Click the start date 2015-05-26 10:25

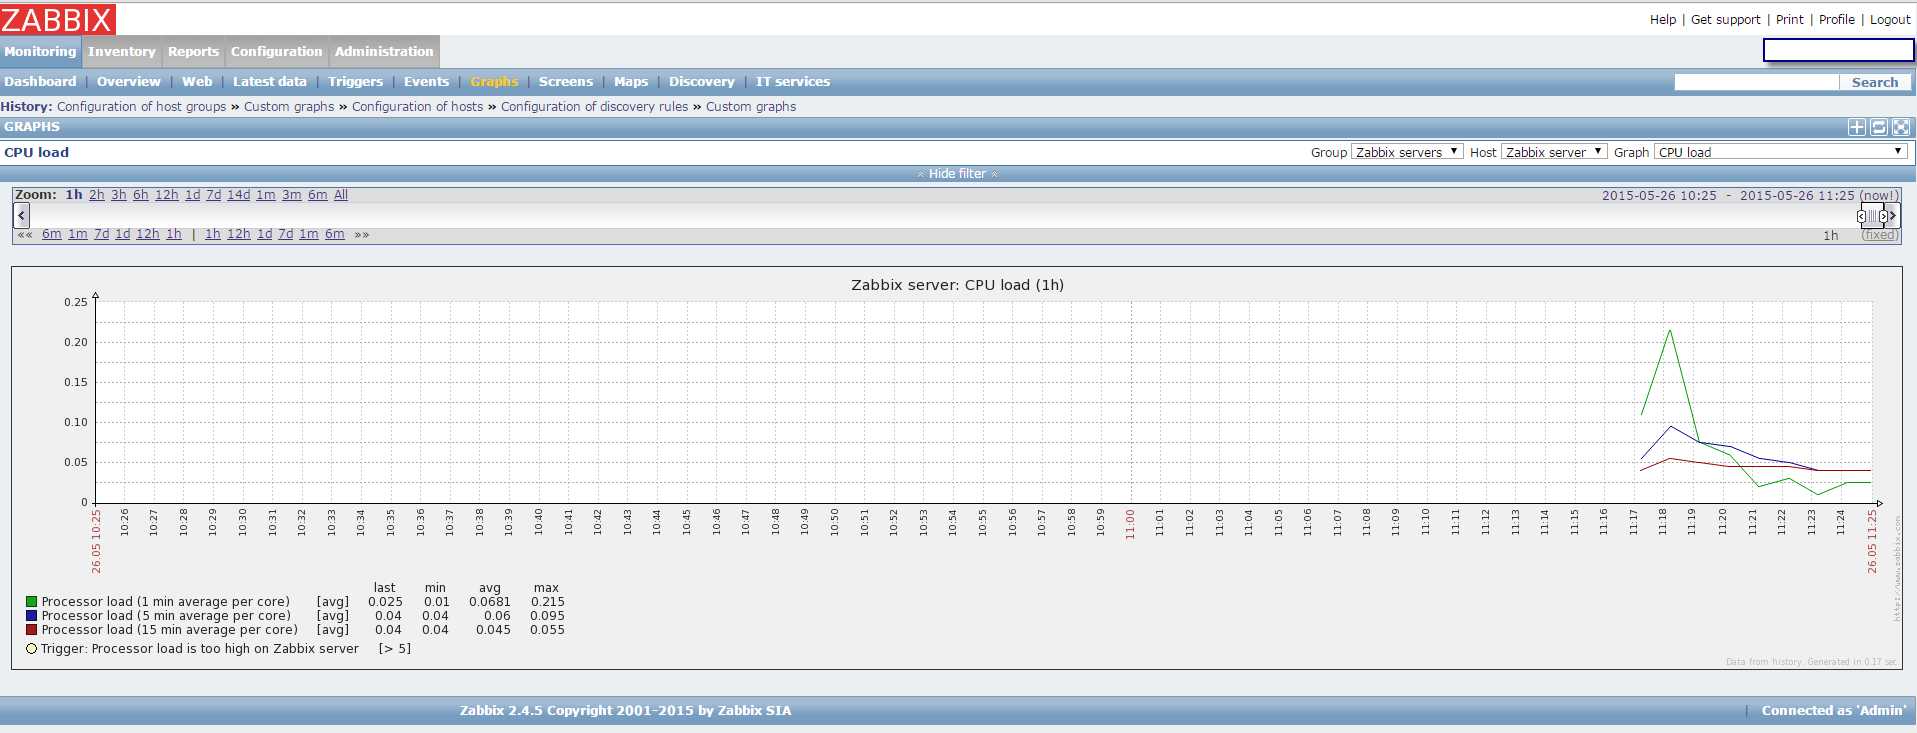pyautogui.click(x=1659, y=196)
